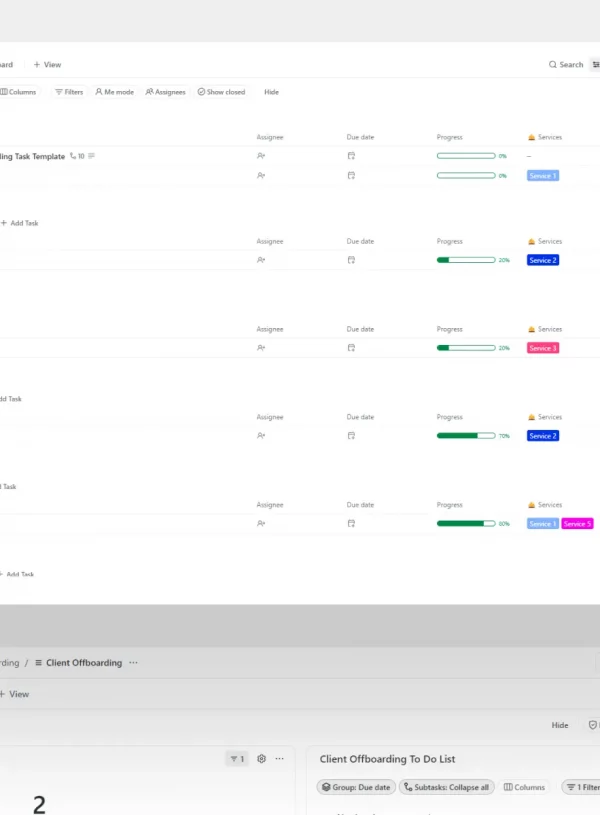Click the first group's Assignee column header
Viewport: 600px width, 815px height.
270,137
